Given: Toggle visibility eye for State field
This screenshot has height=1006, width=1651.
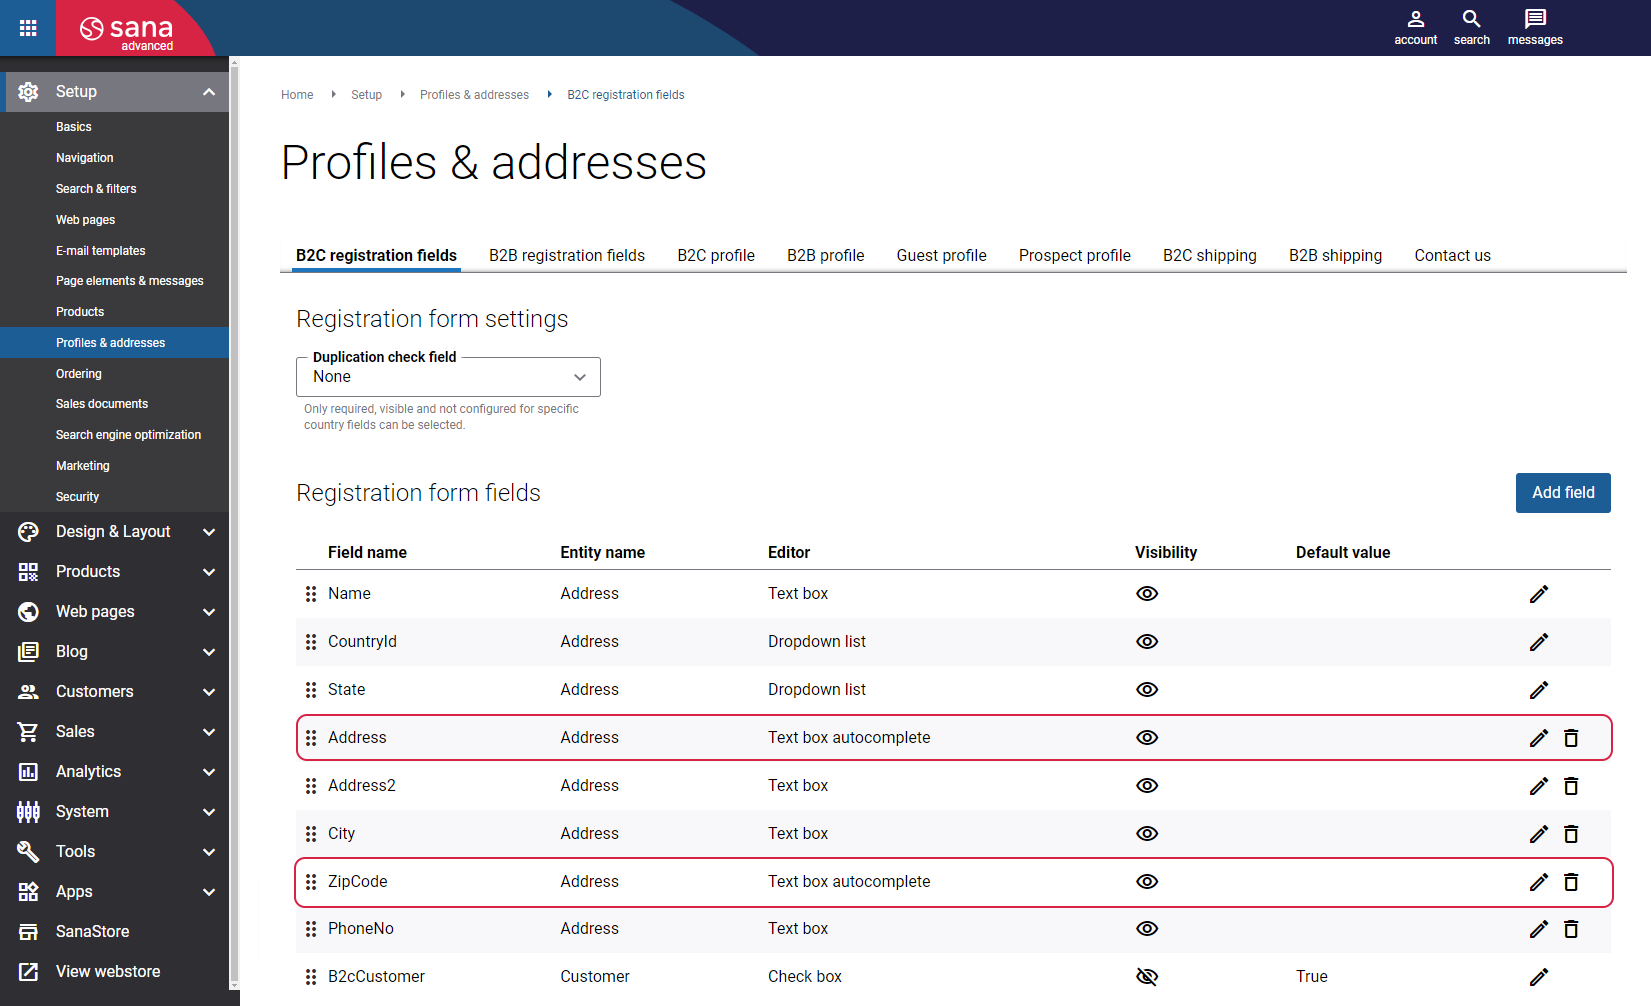Looking at the screenshot, I should pyautogui.click(x=1147, y=690).
